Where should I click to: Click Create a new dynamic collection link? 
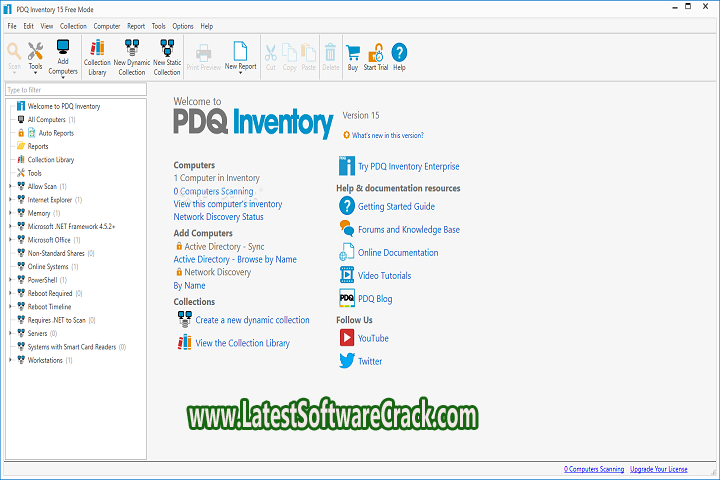coord(252,320)
